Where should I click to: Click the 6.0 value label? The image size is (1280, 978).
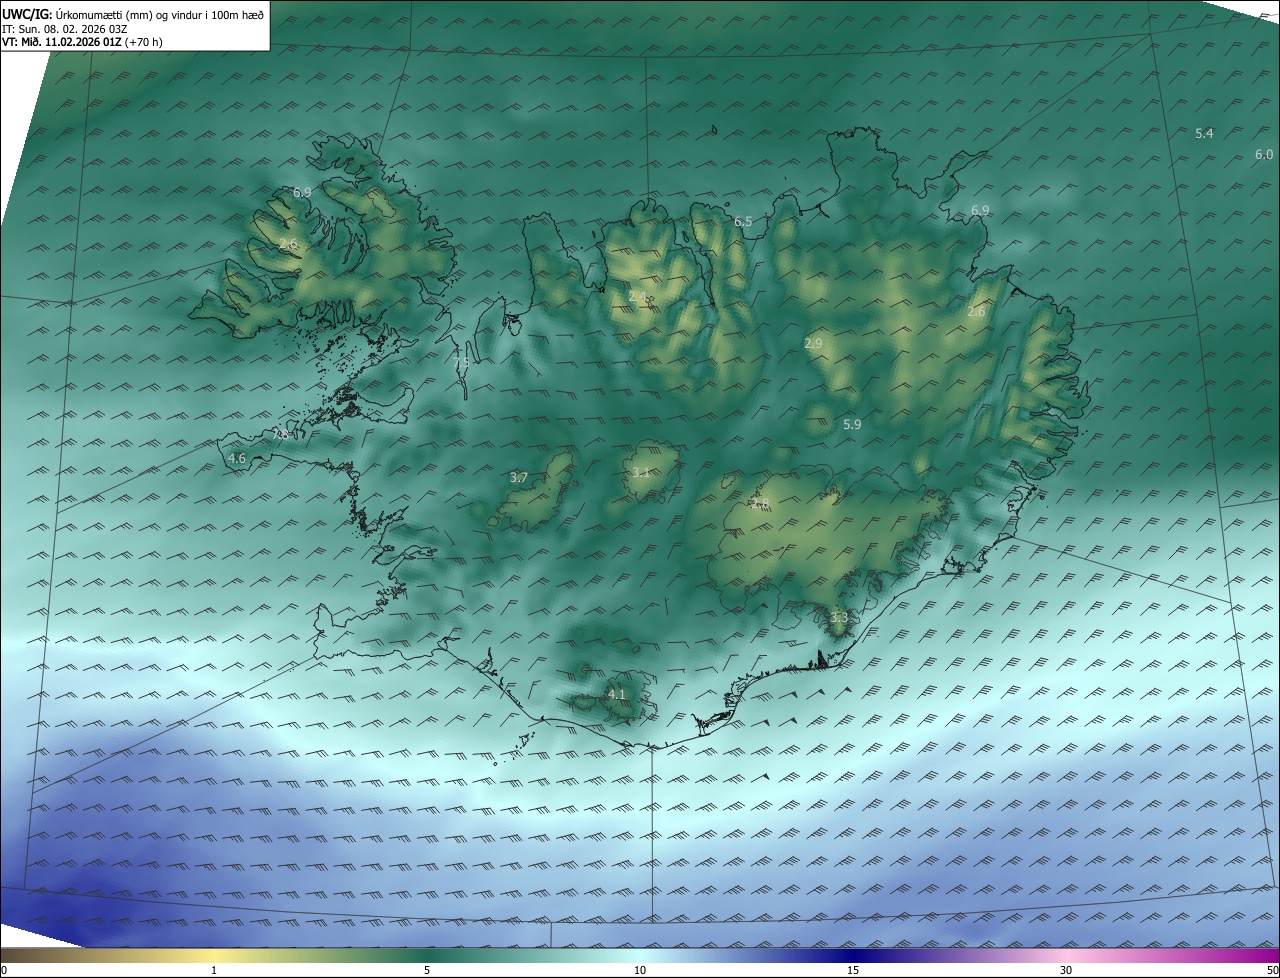click(1264, 154)
